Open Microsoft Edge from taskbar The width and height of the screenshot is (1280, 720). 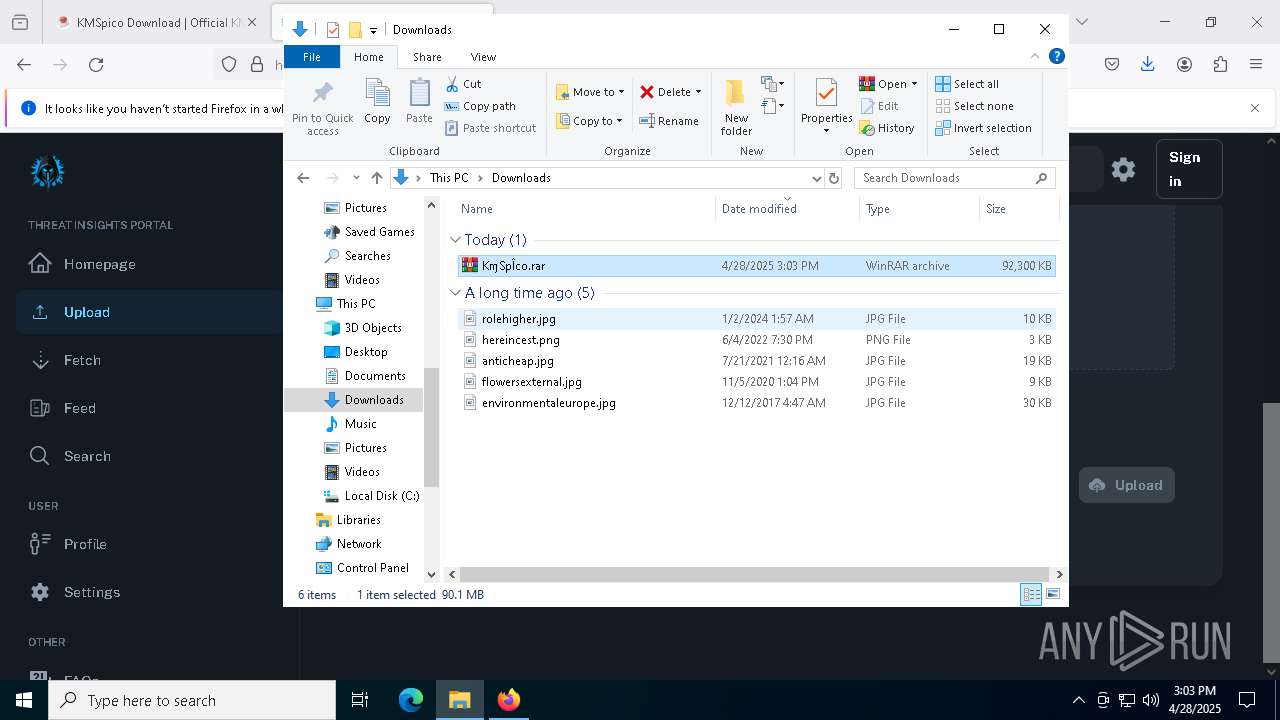coord(410,700)
